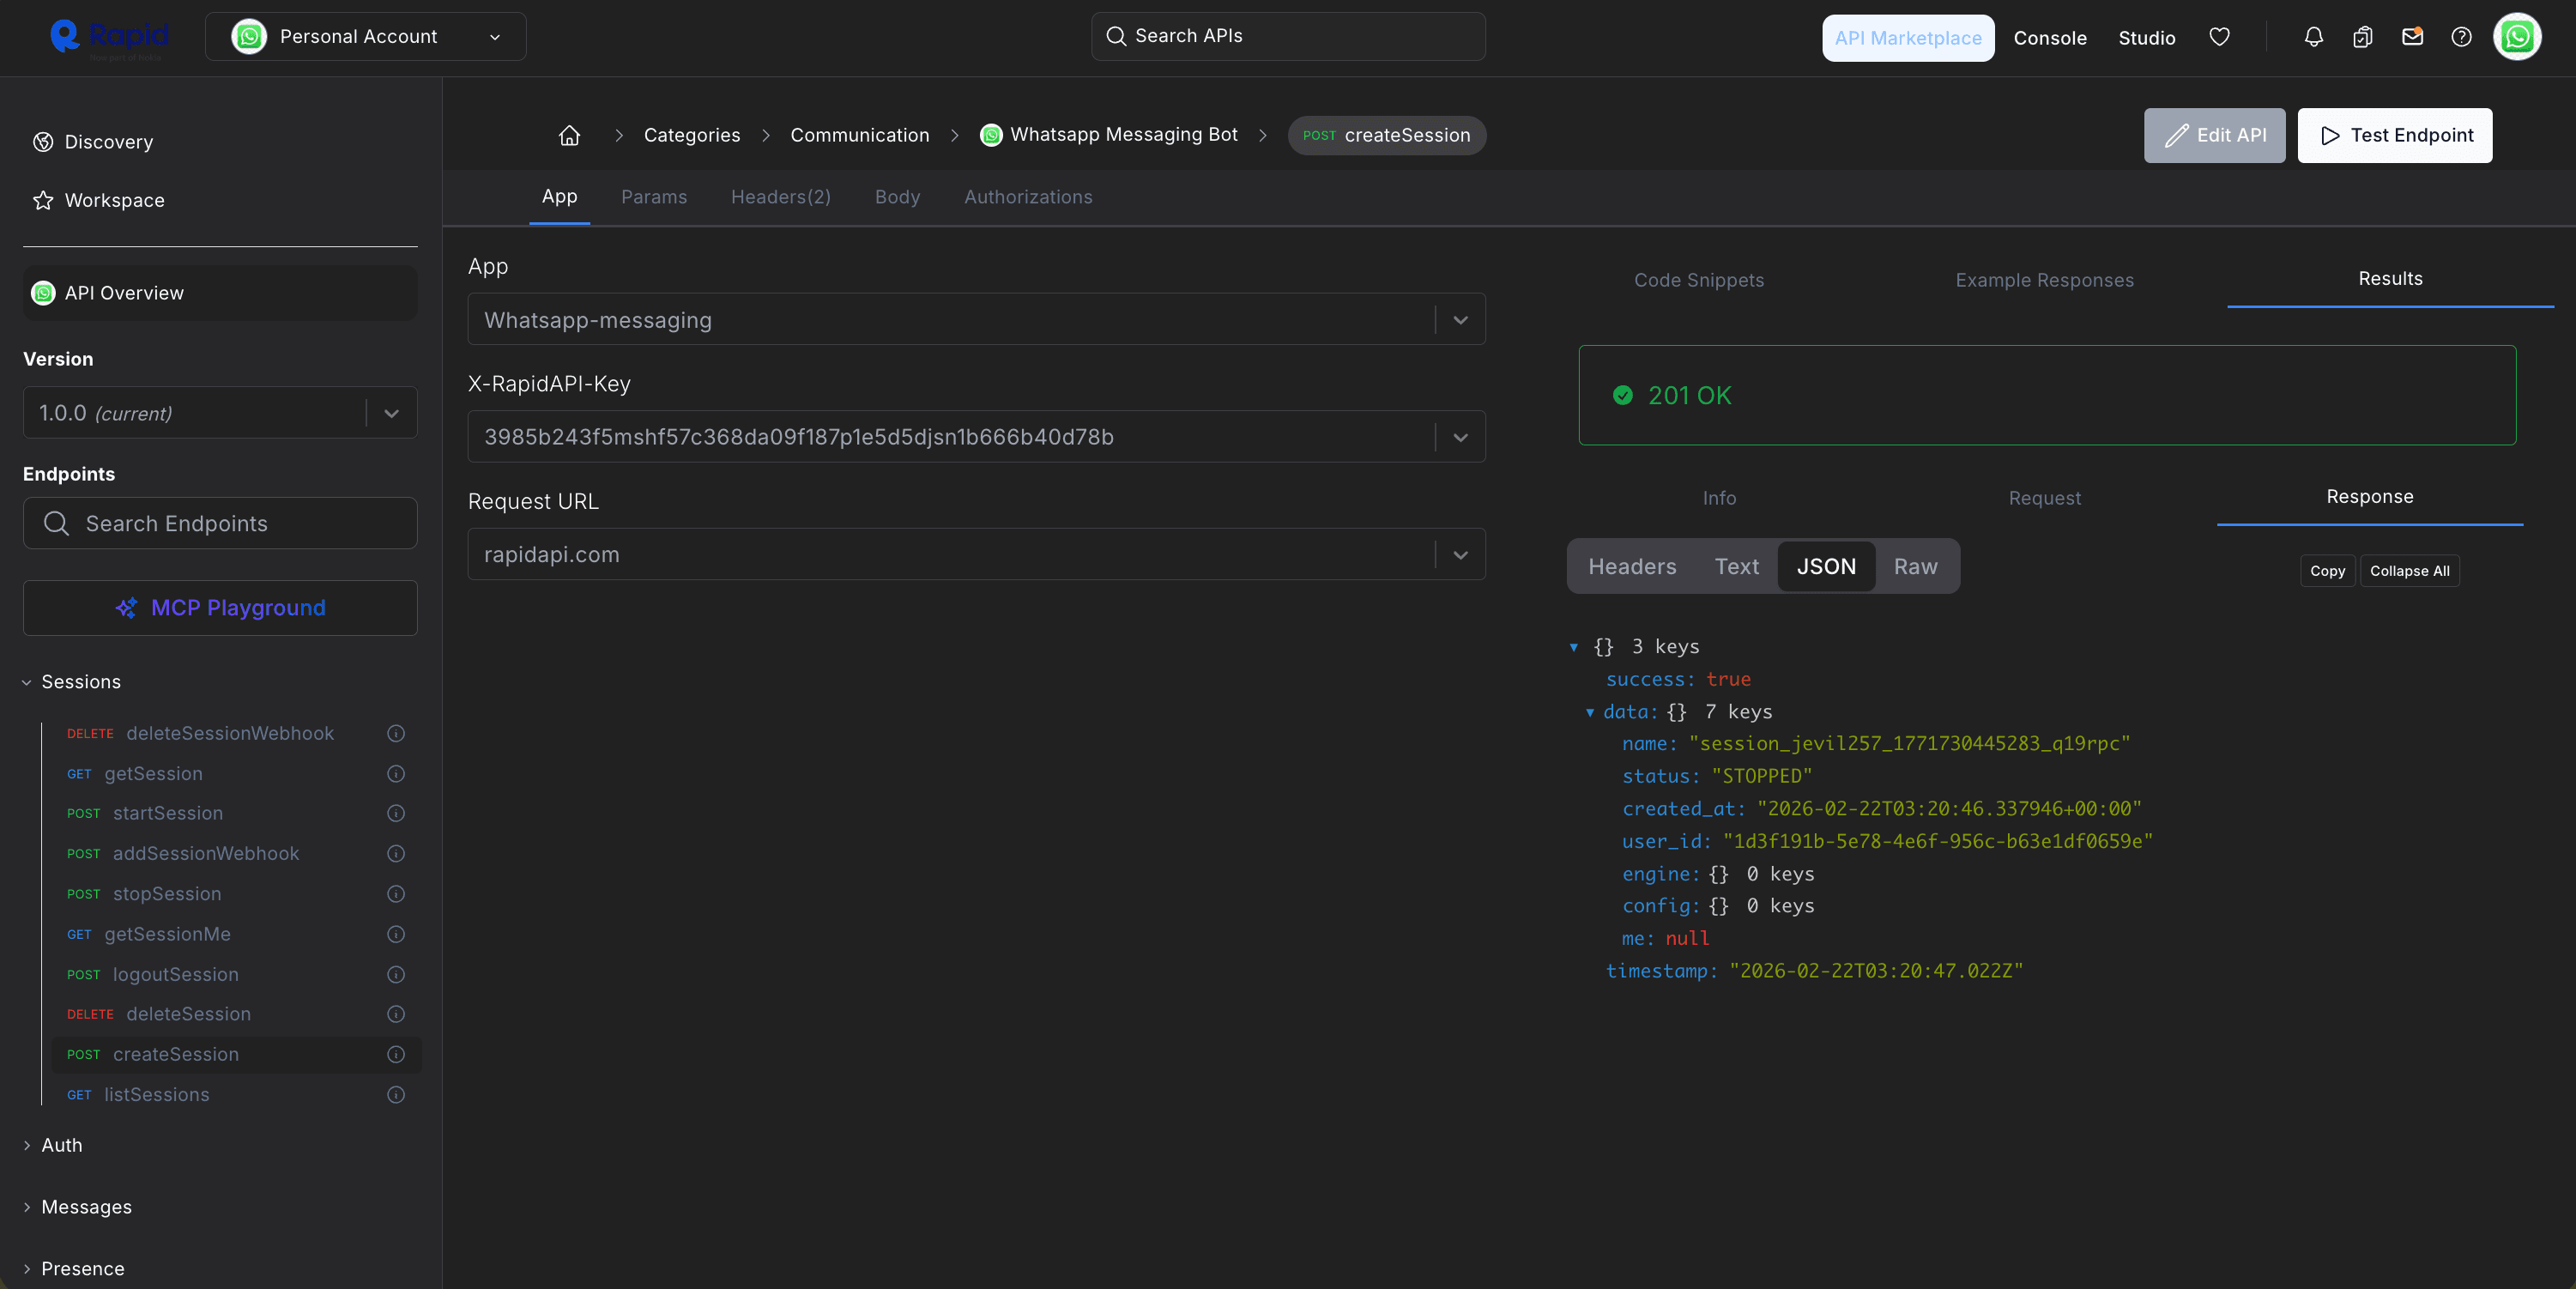Collapse the Sessions section in sidebar
Viewport: 2576px width, 1289px height.
[x=25, y=682]
